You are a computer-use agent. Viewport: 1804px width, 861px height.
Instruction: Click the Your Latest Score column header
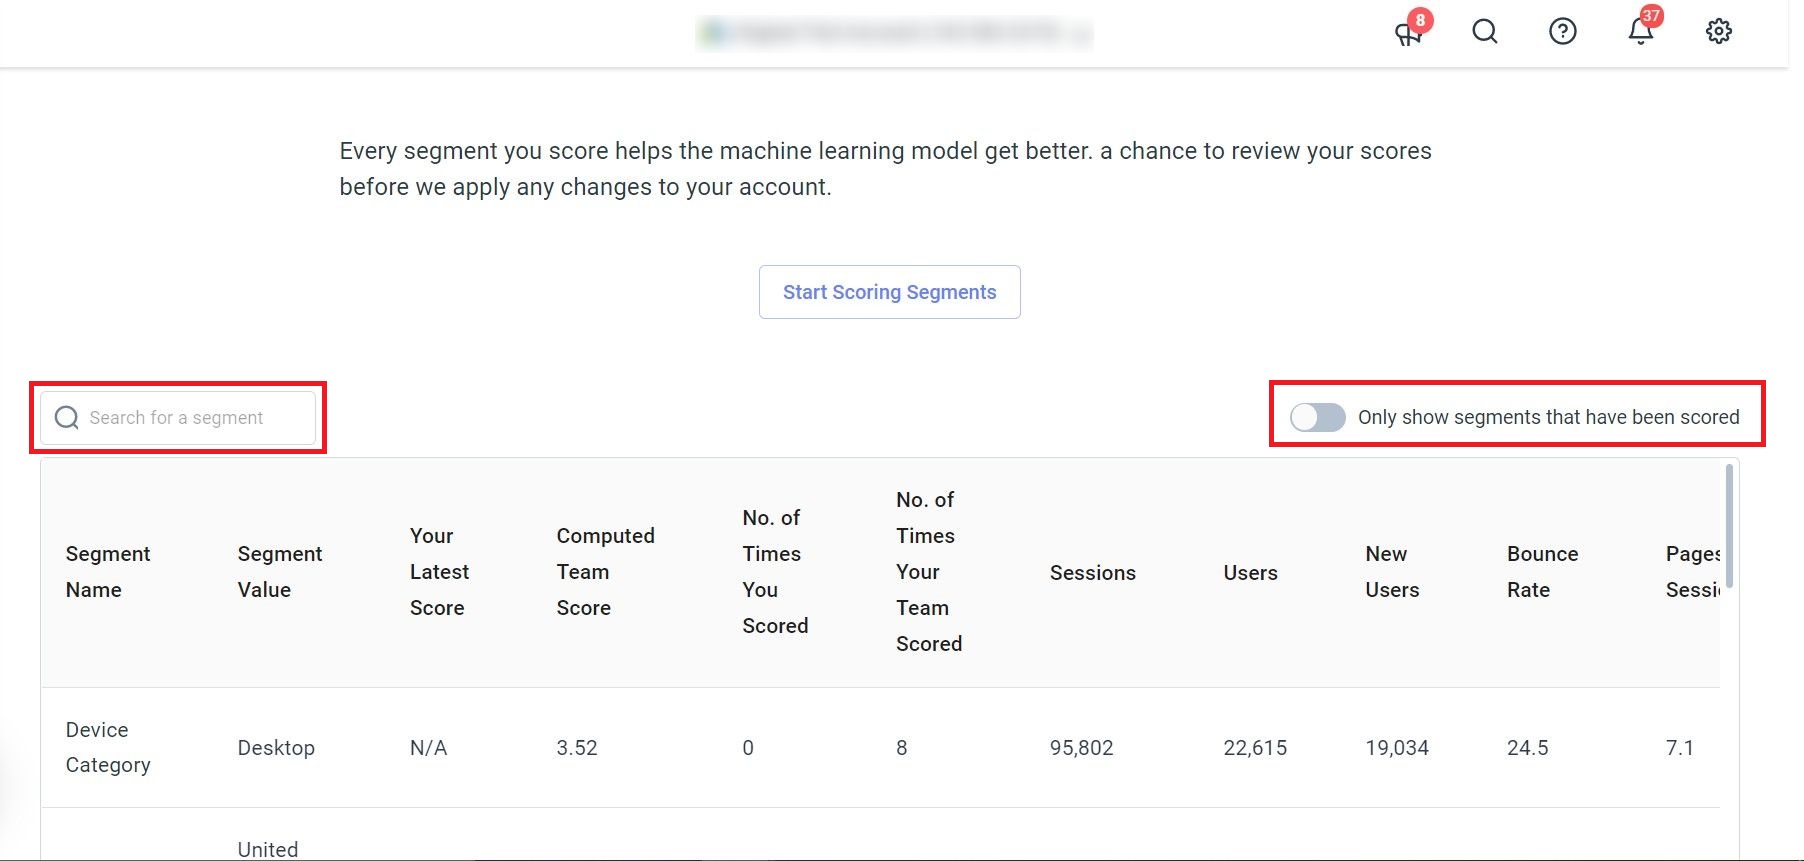[x=439, y=572]
